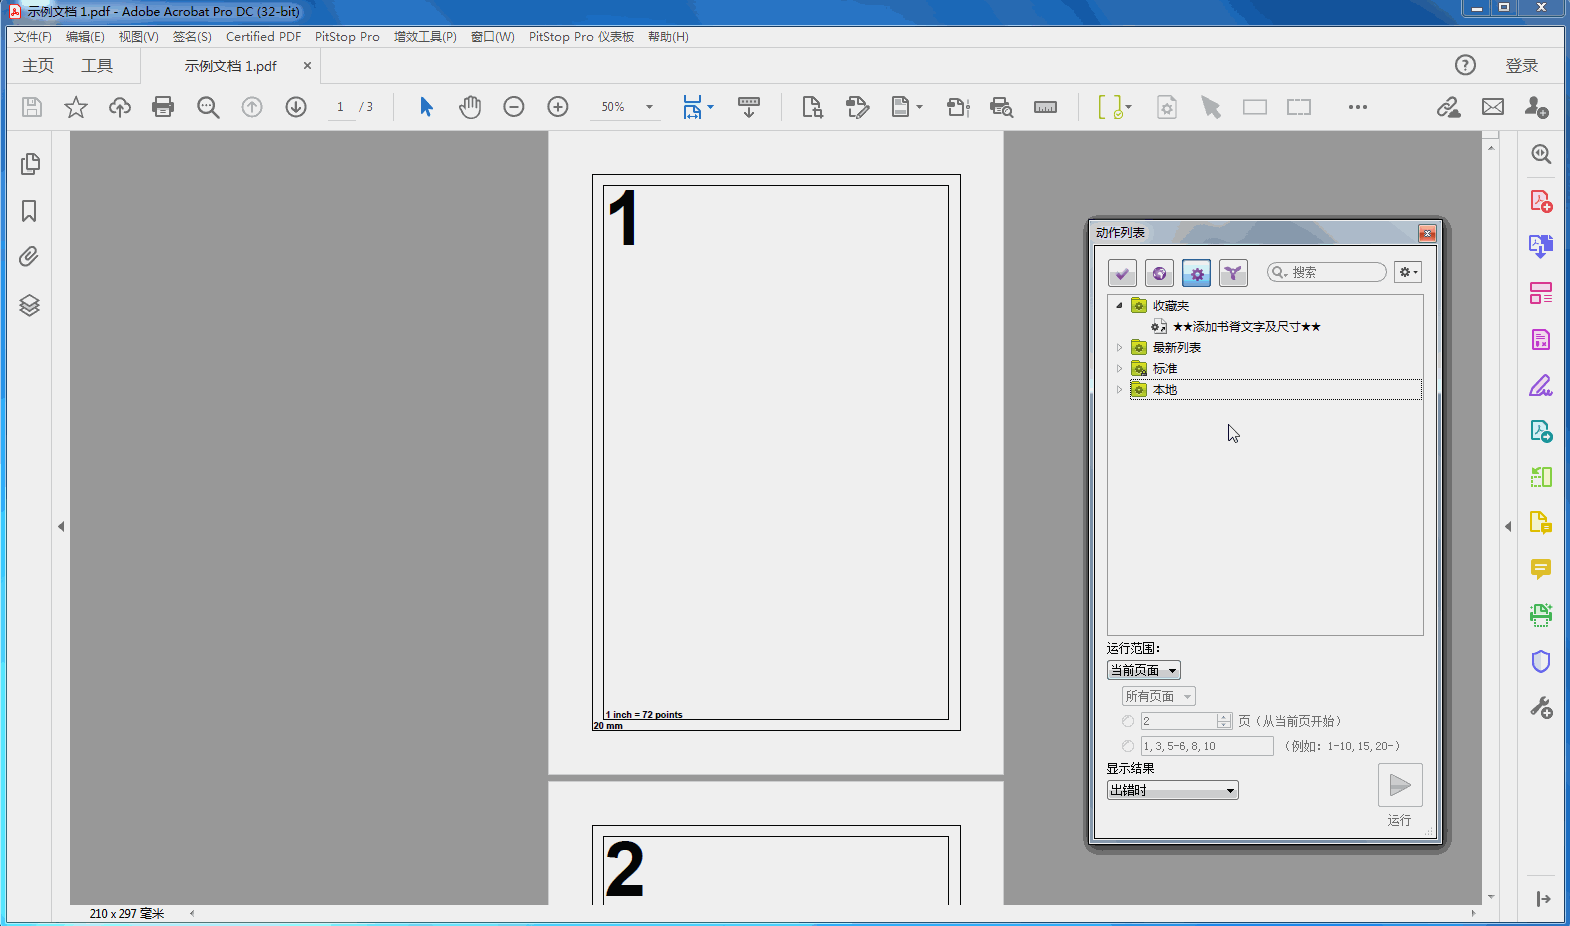Viewport: 1570px width, 926px height.
Task: Click the 登录 sign in link
Action: [x=1521, y=66]
